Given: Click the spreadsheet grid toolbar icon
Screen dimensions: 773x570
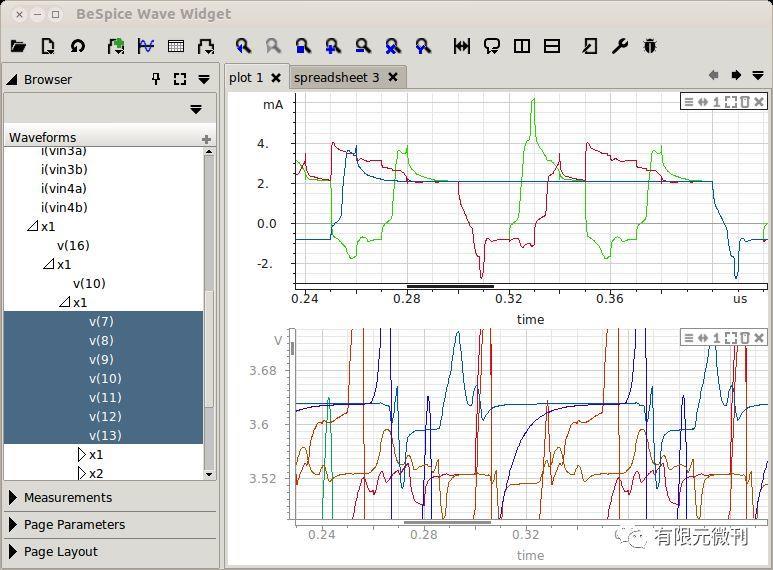Looking at the screenshot, I should point(176,46).
